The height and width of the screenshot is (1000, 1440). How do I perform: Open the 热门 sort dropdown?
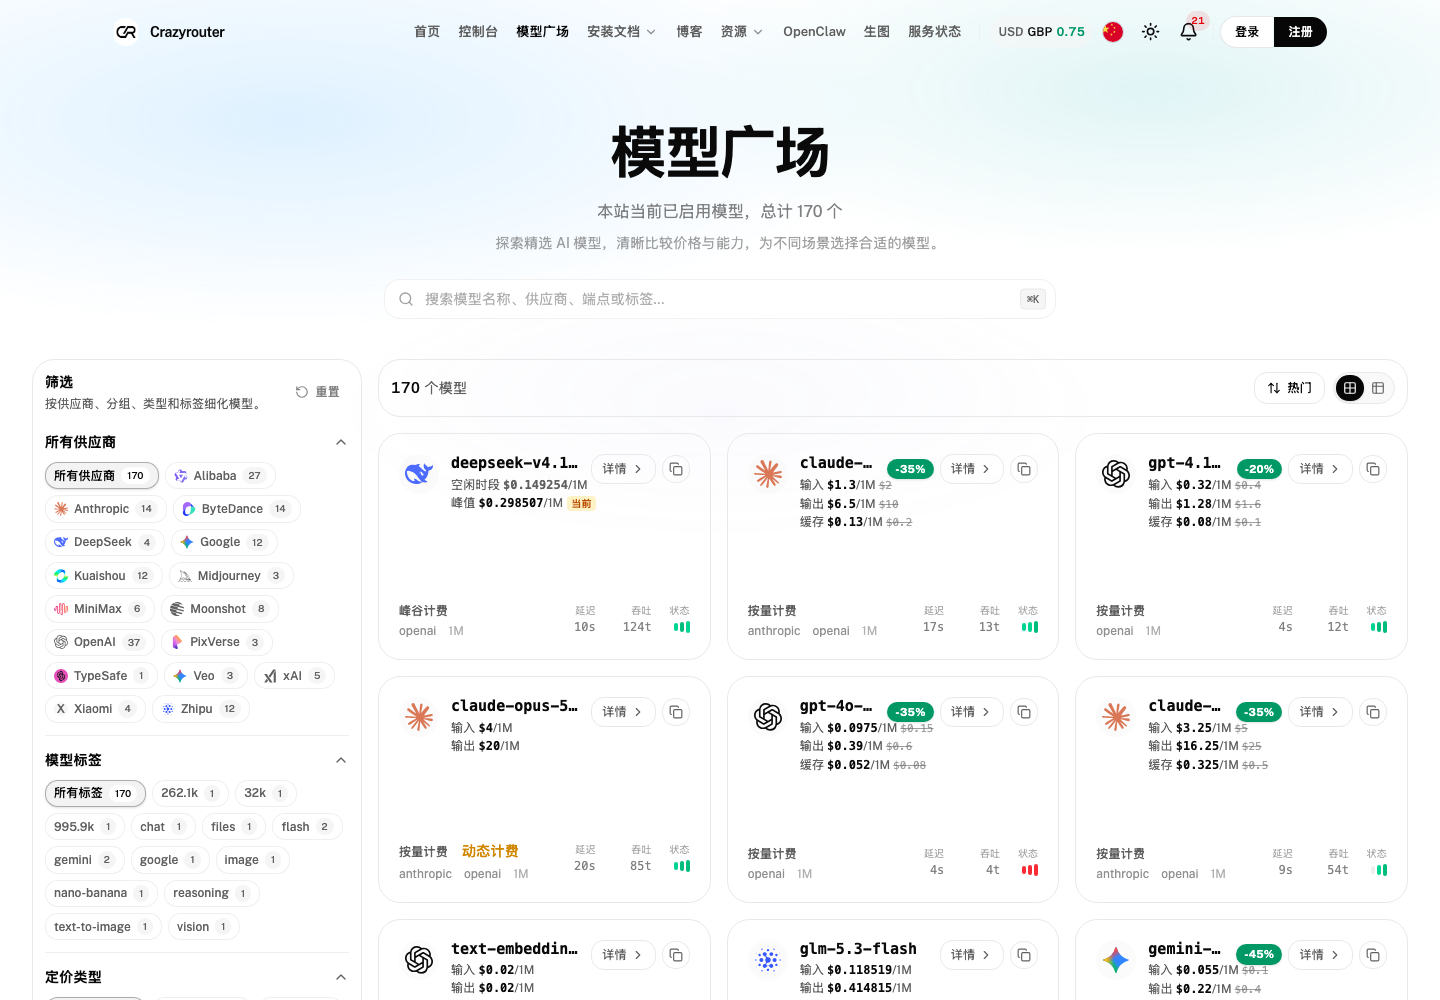tap(1290, 388)
